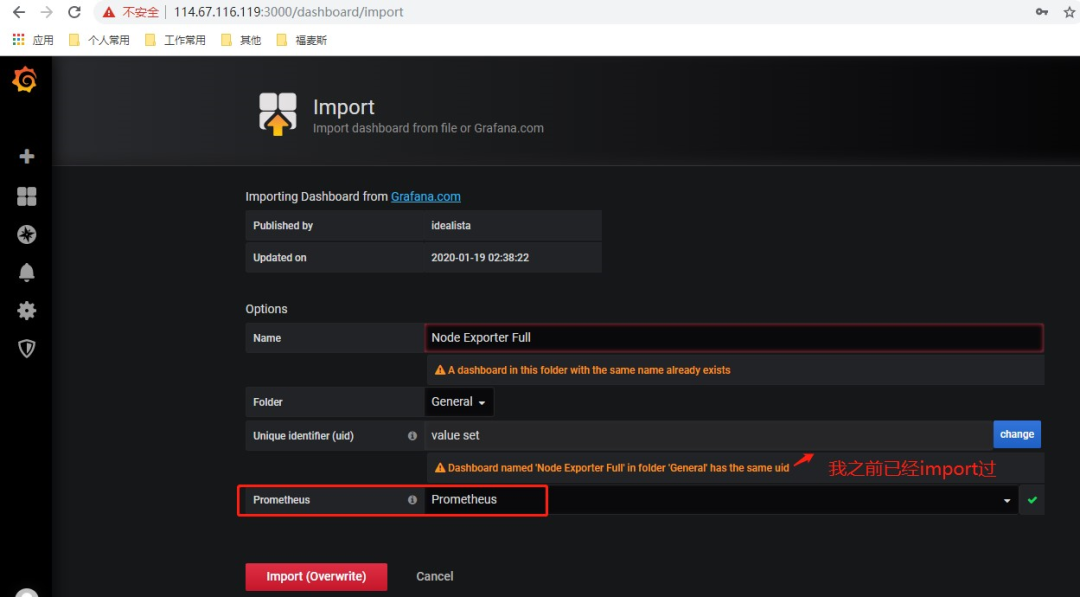Click the blue change button for uid
The width and height of the screenshot is (1080, 597).
[1017, 434]
